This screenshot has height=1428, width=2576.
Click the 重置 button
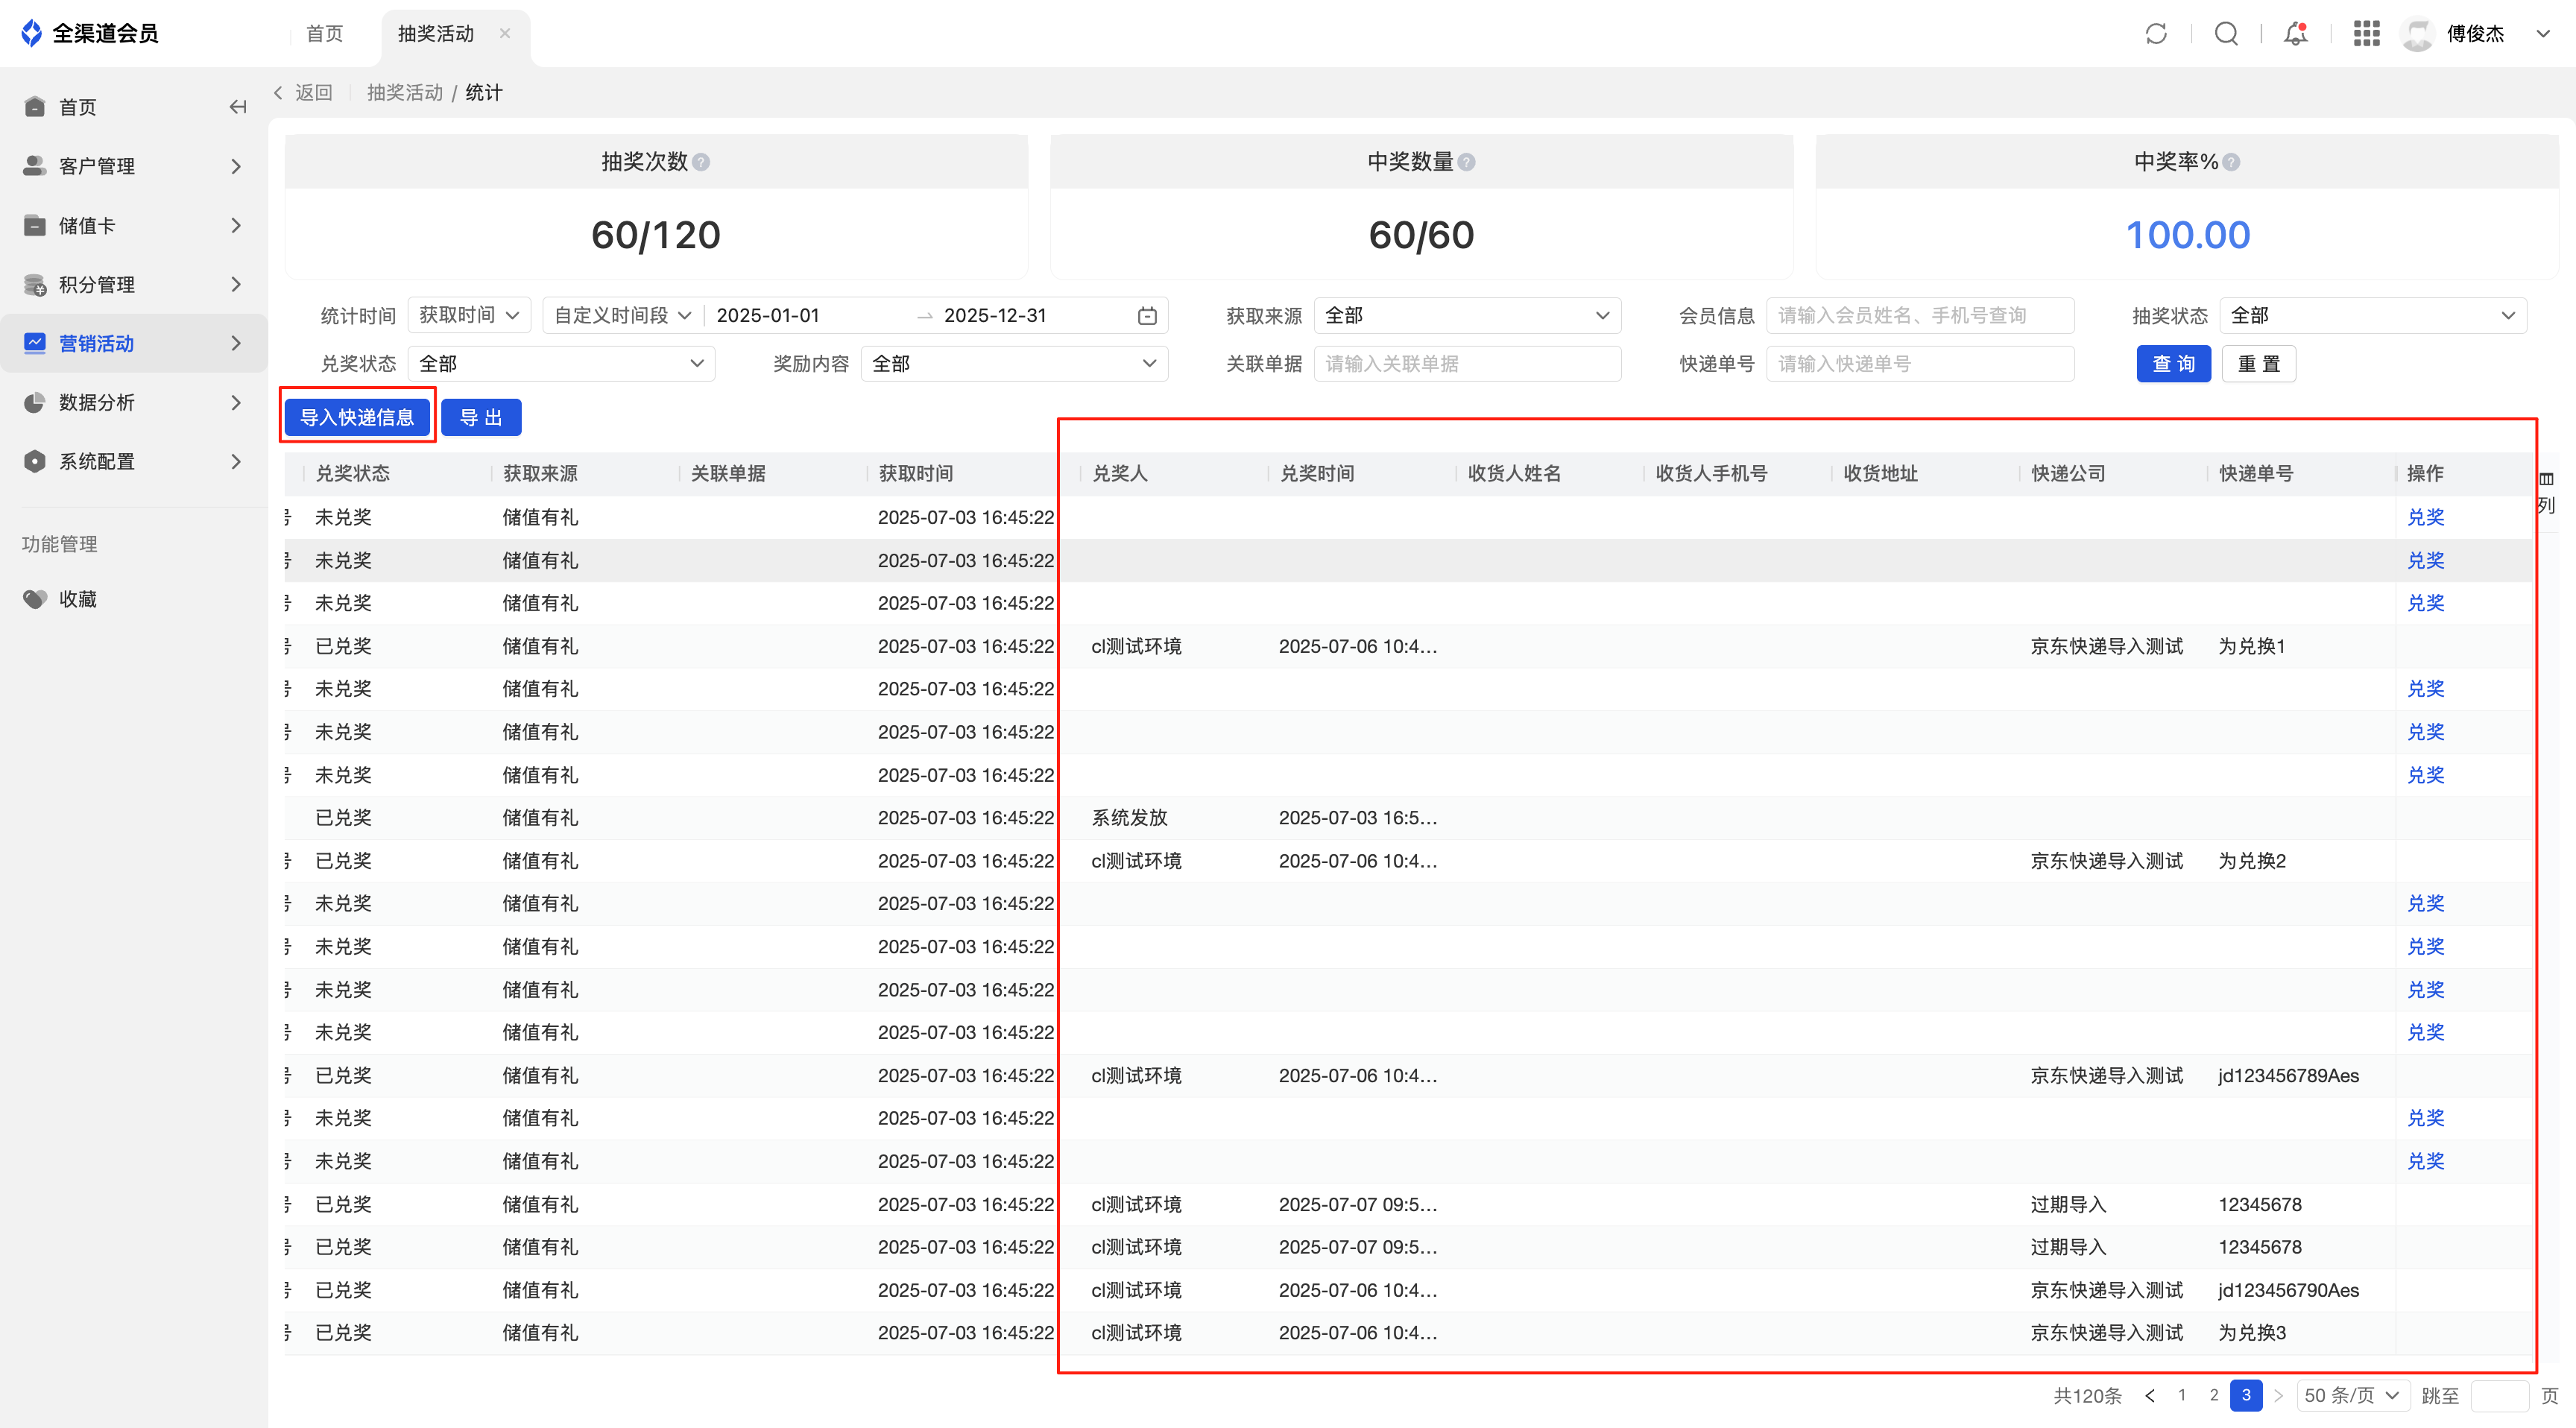(x=2259, y=364)
